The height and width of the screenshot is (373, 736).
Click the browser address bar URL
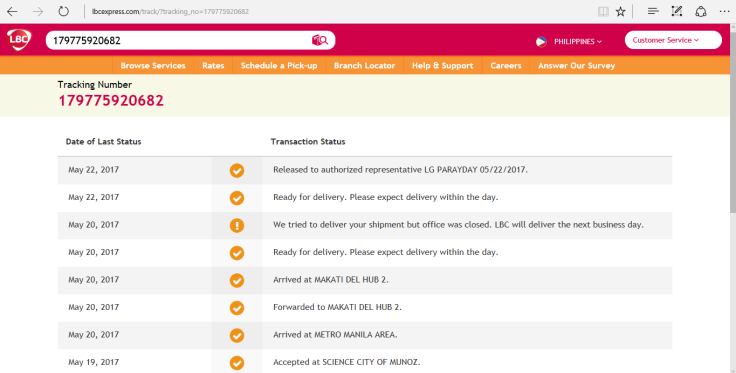pos(170,11)
